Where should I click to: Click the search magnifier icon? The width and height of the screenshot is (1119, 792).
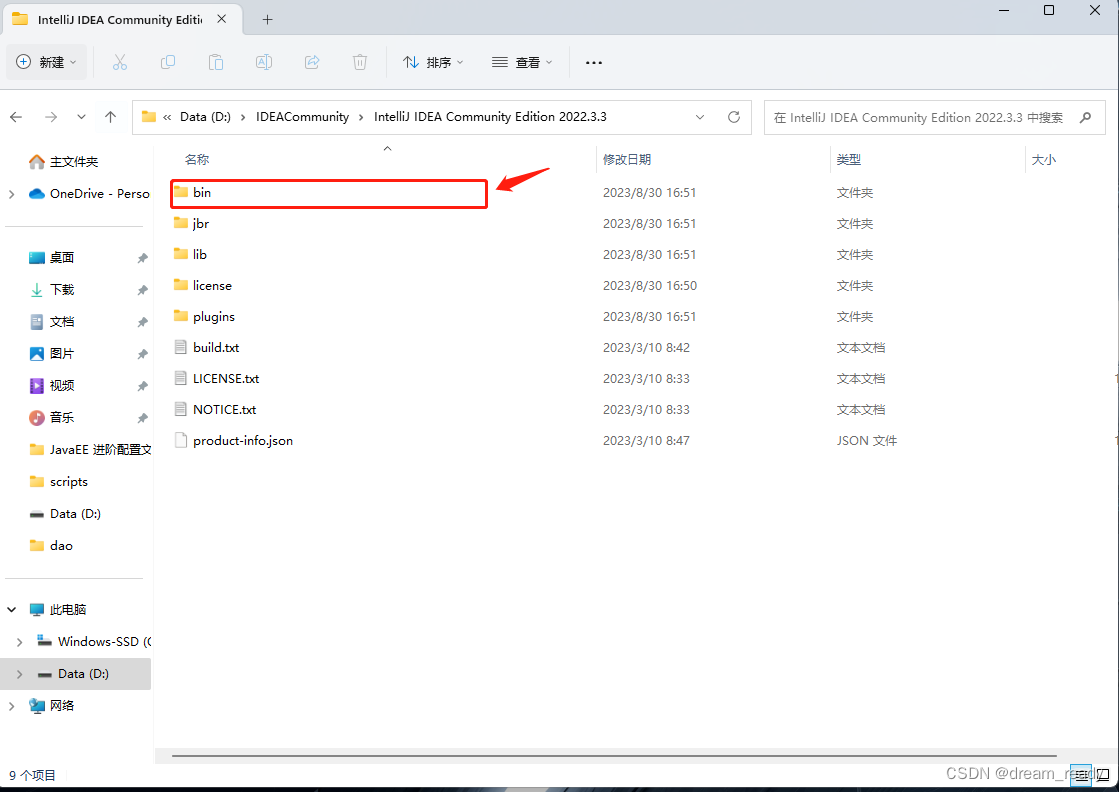click(x=1085, y=118)
